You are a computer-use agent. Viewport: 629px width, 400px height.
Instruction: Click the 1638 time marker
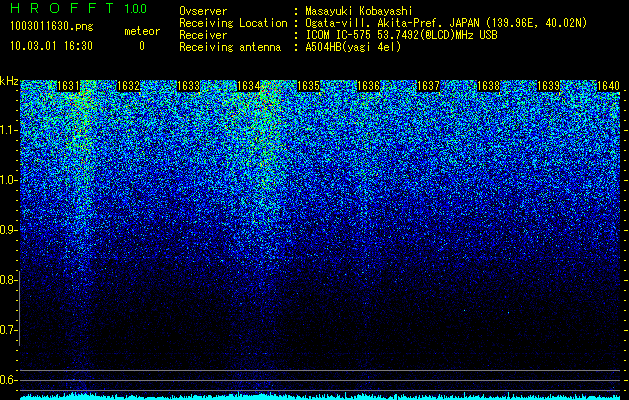tap(489, 86)
